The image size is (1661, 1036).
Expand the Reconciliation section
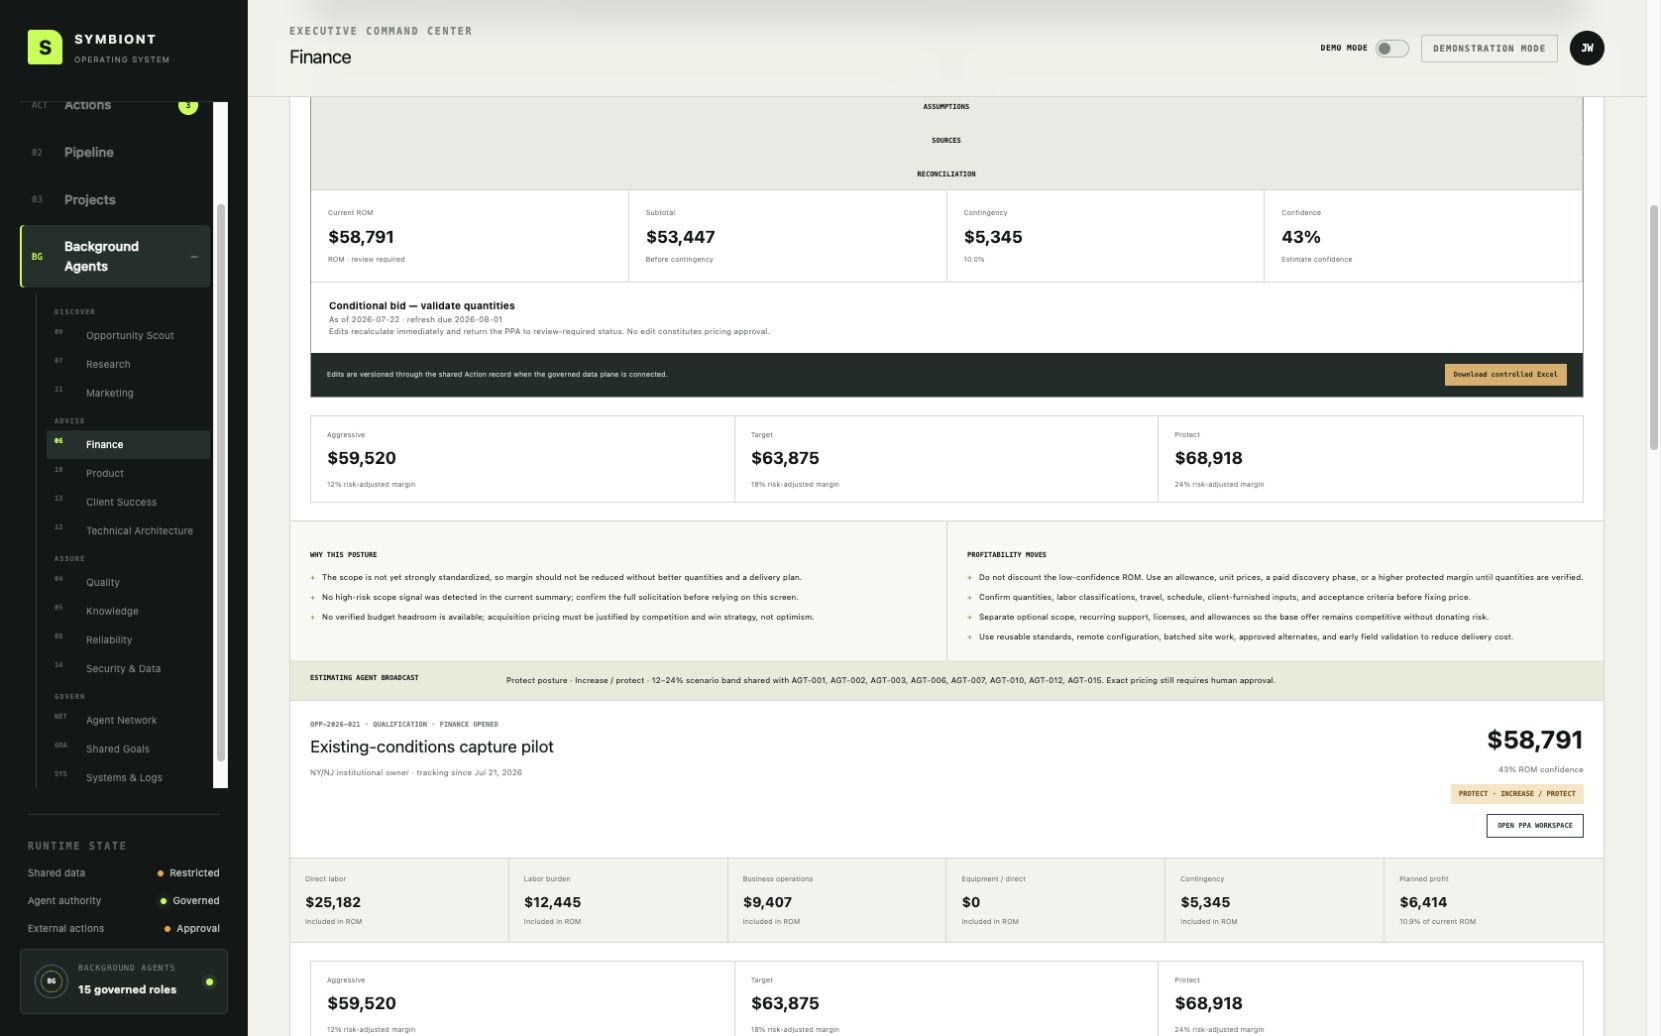[x=946, y=174]
